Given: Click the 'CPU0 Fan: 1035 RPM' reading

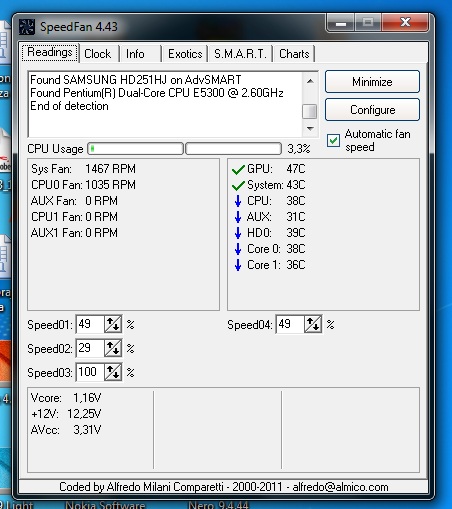Looking at the screenshot, I should pos(83,185).
